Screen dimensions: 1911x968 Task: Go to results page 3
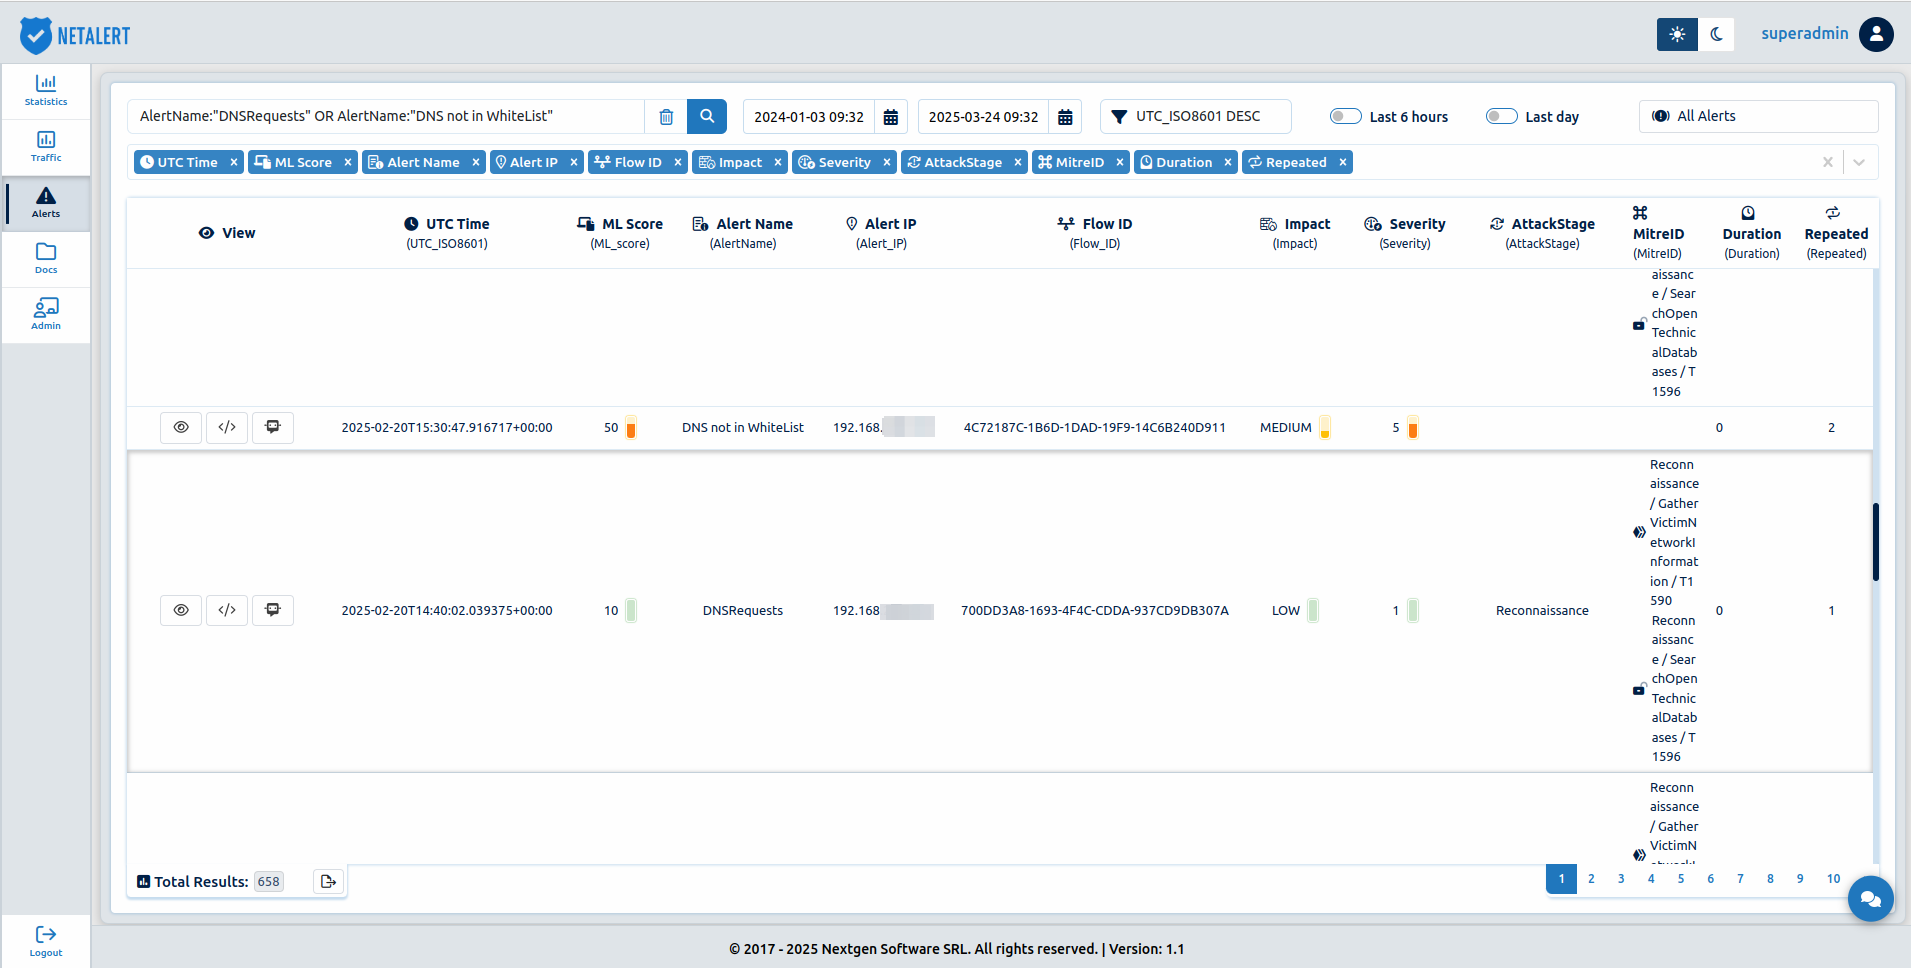[1621, 879]
